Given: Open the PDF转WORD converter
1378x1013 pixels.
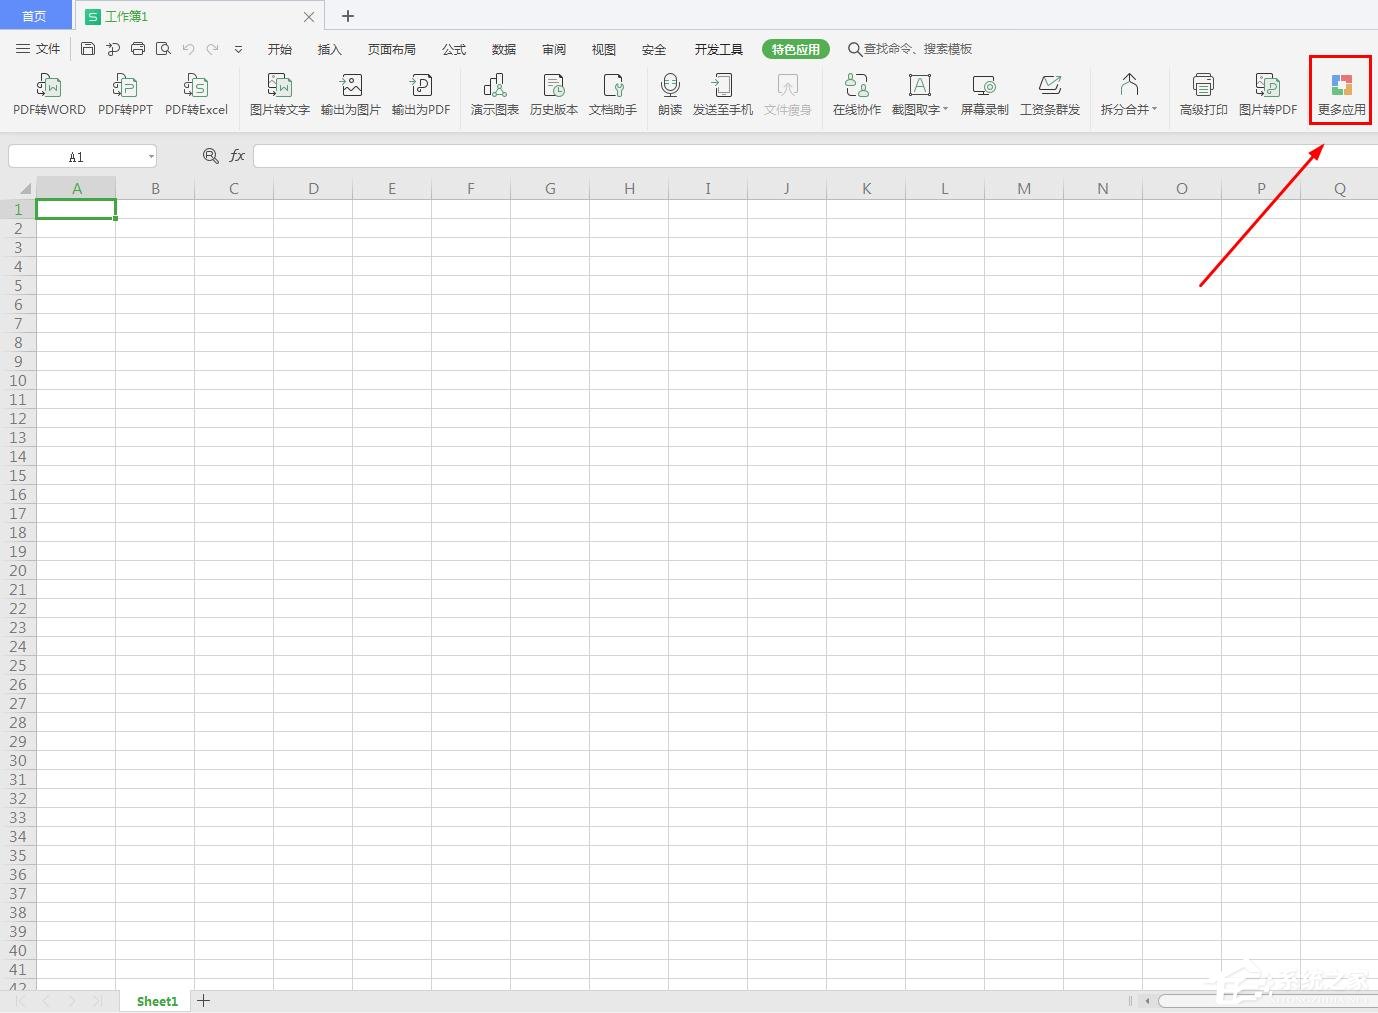Looking at the screenshot, I should tap(49, 95).
